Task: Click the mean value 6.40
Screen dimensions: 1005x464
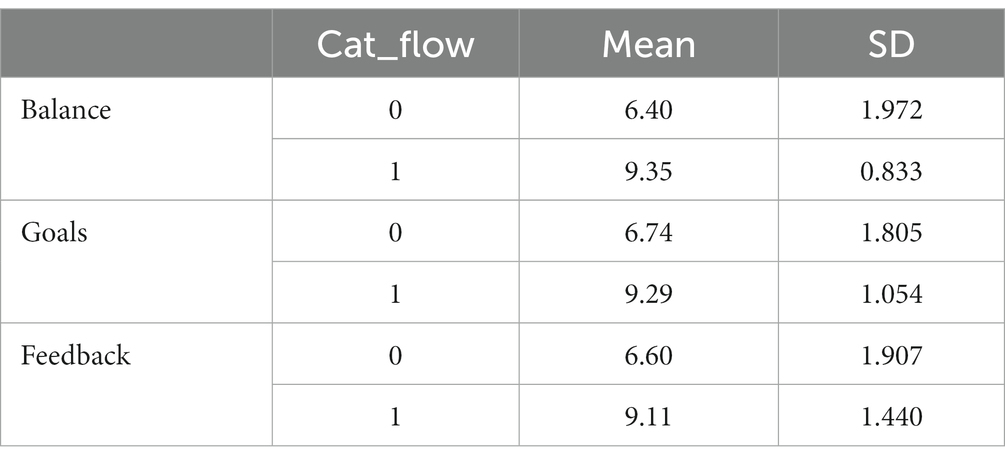Action: coord(649,110)
